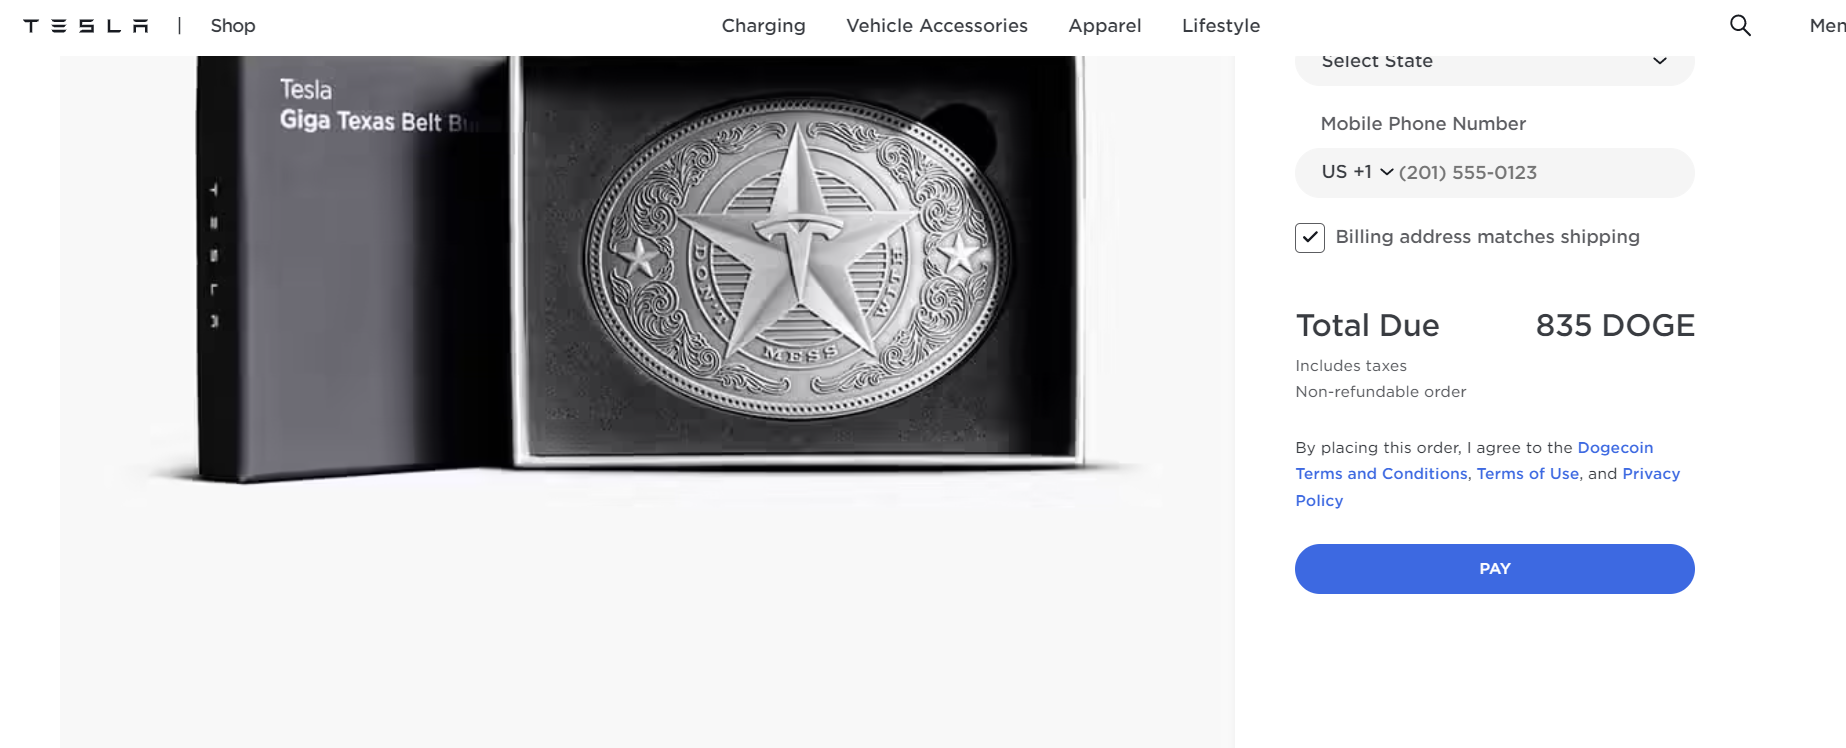Viewport: 1846px width, 748px height.
Task: Open the search magnifier icon
Action: [1740, 26]
